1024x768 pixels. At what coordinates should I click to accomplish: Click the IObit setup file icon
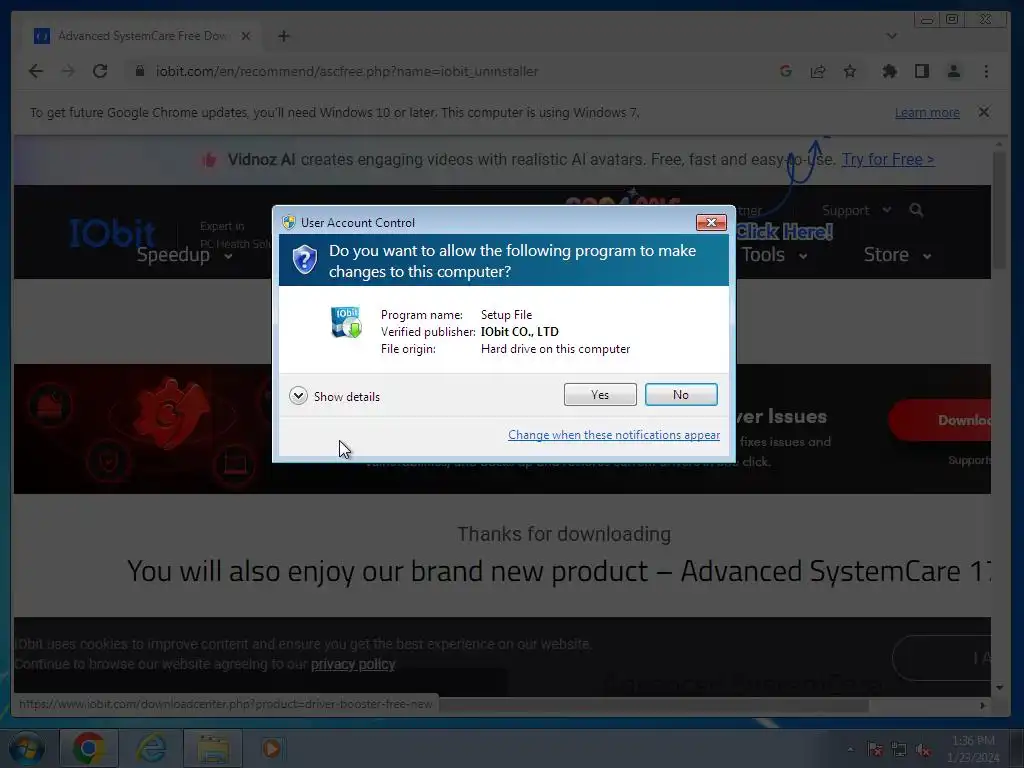point(346,322)
